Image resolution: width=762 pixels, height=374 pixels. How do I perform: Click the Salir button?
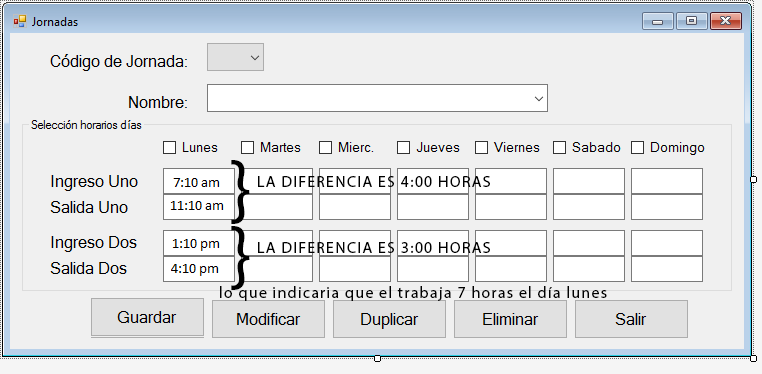(631, 319)
